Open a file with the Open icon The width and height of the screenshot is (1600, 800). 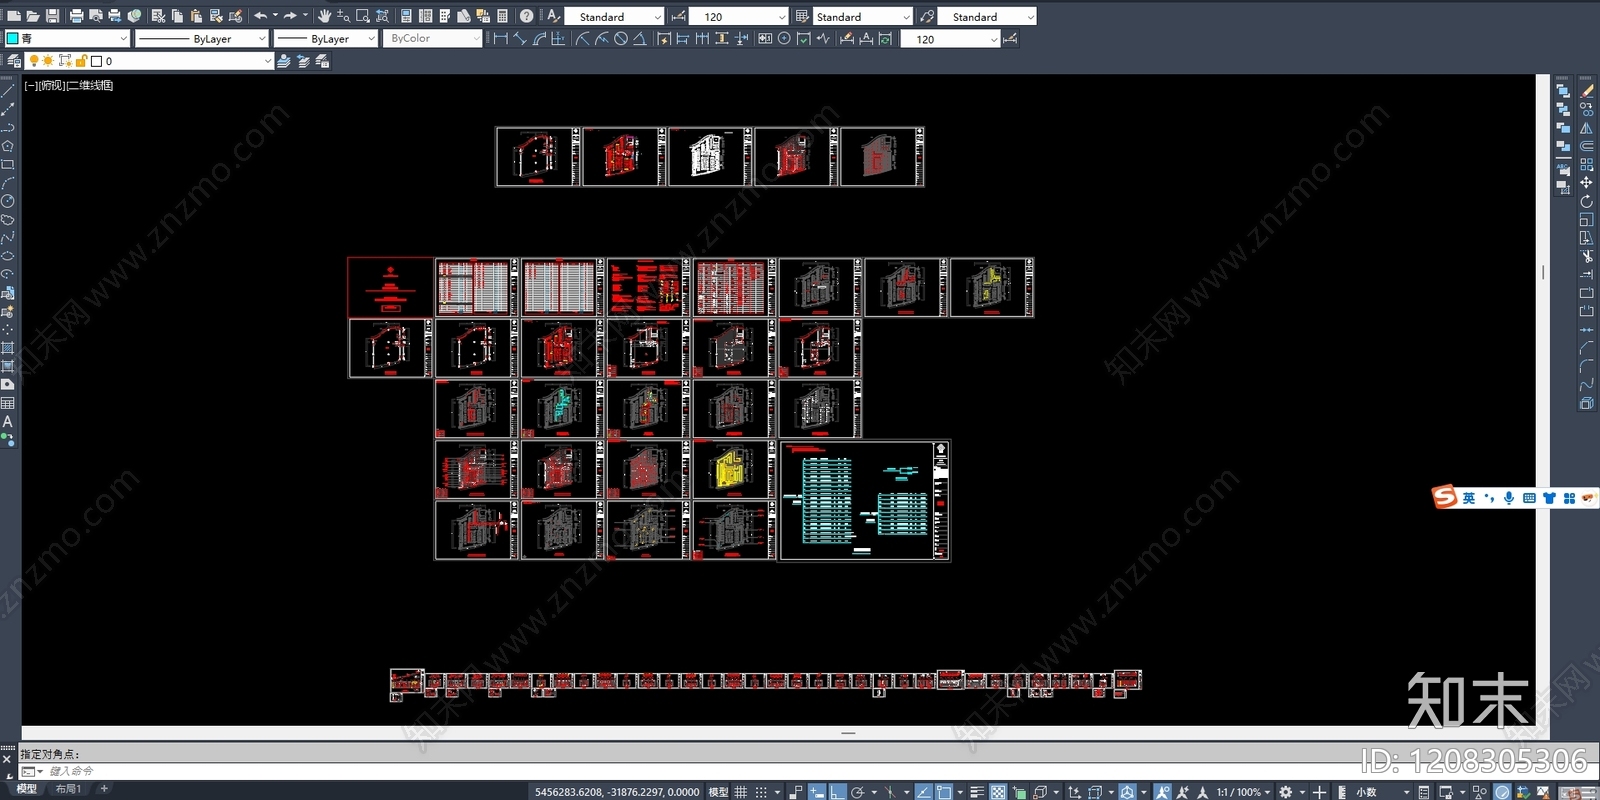(x=33, y=16)
